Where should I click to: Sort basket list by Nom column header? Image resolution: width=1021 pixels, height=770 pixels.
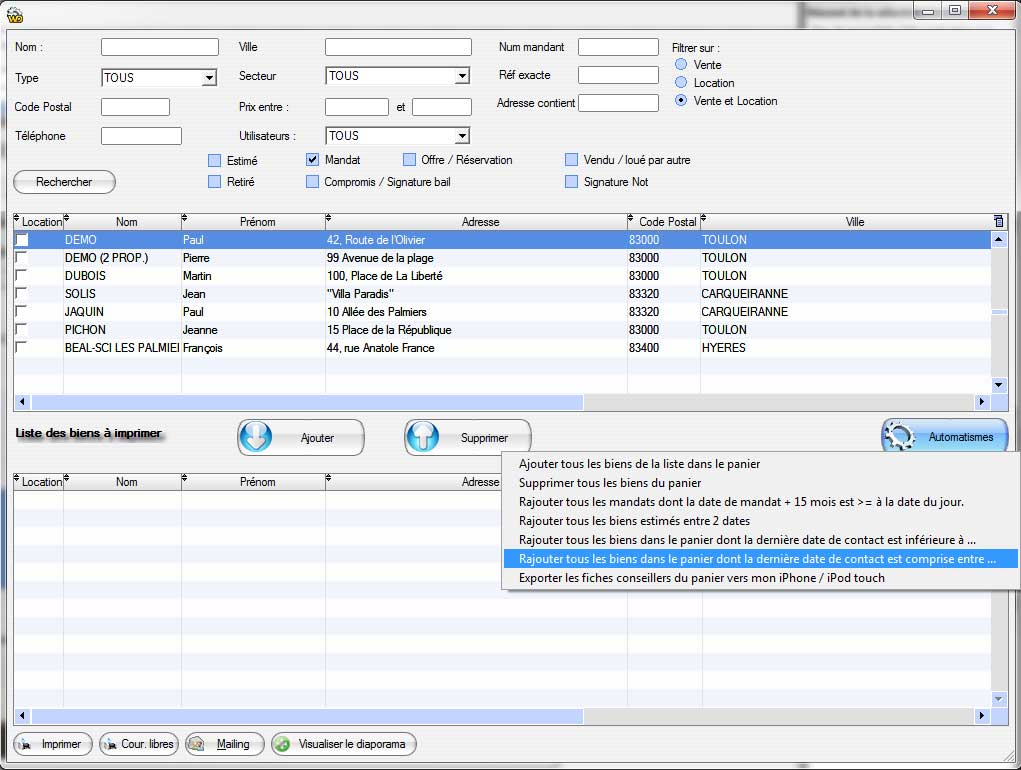click(126, 482)
